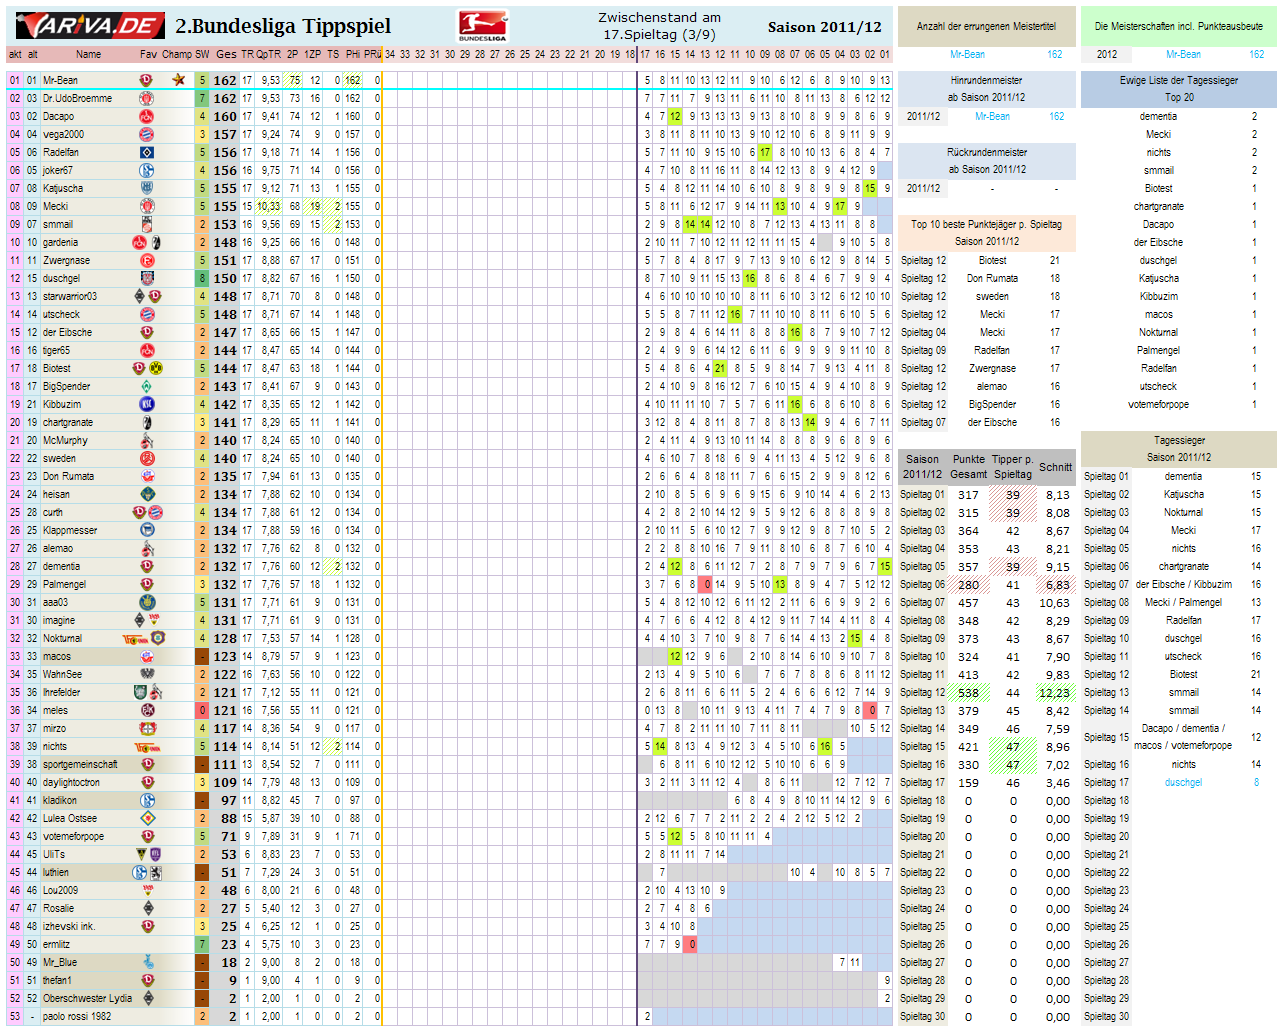The width and height of the screenshot is (1283, 1032).
Task: Click the Köln crest in McMurphy row
Action: point(146,440)
